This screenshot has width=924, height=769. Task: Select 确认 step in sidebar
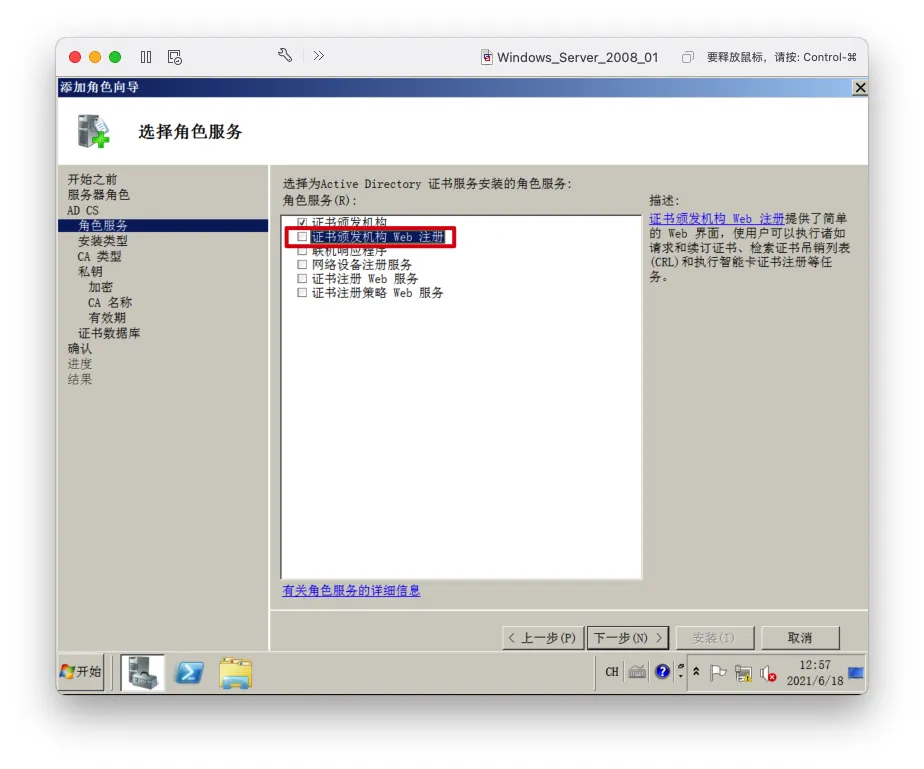(80, 348)
